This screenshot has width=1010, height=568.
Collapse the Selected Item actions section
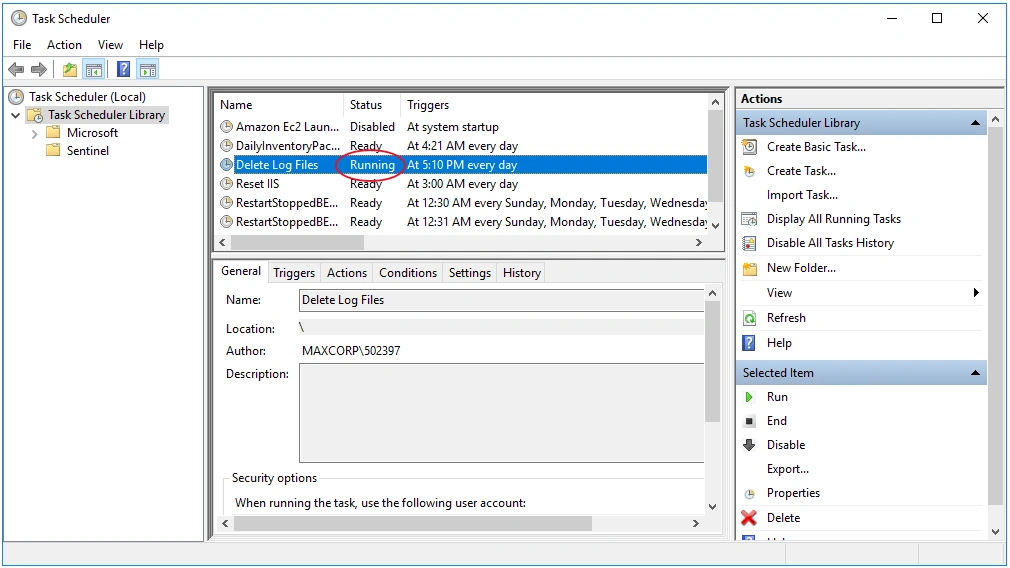tap(975, 373)
